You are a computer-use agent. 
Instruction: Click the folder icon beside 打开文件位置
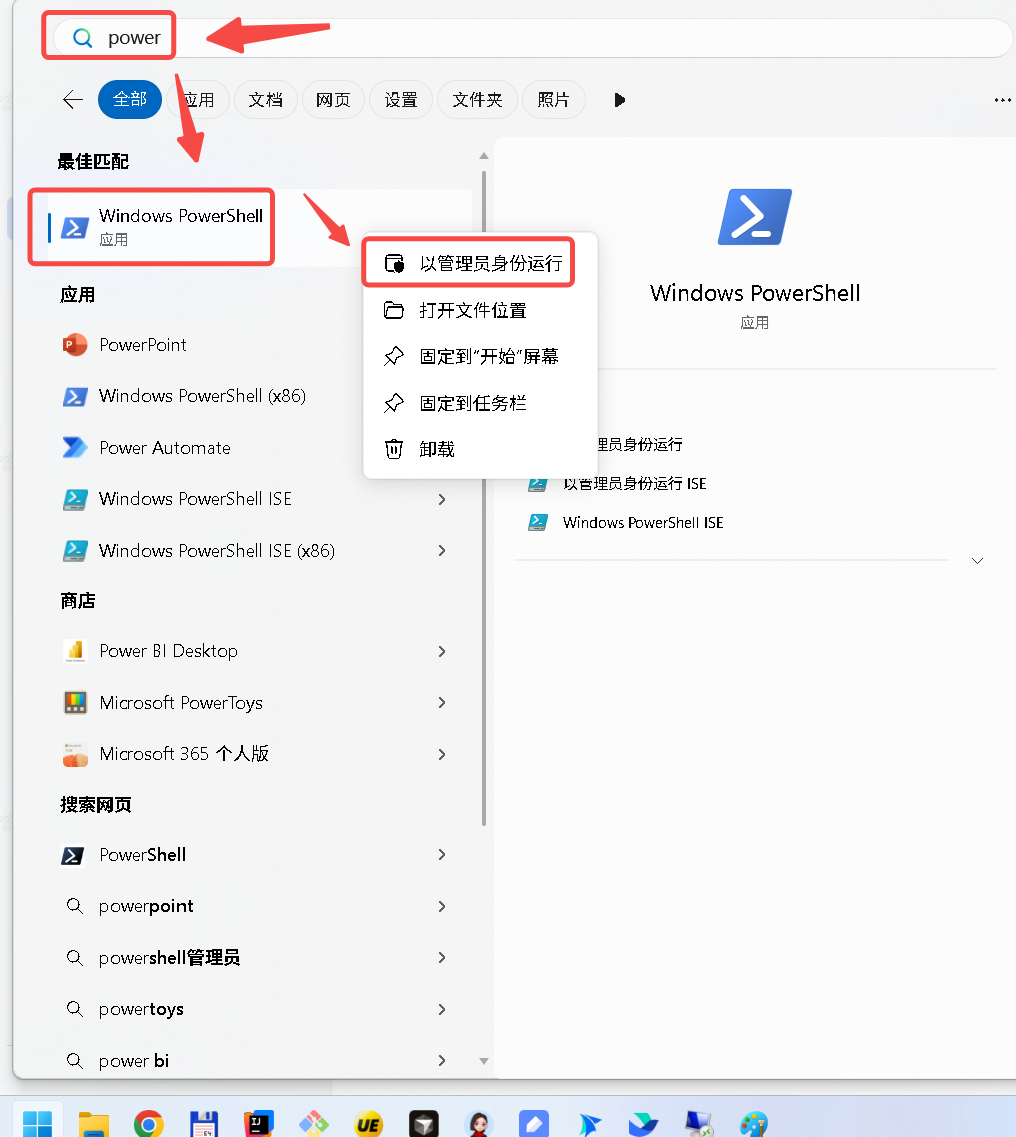point(394,310)
